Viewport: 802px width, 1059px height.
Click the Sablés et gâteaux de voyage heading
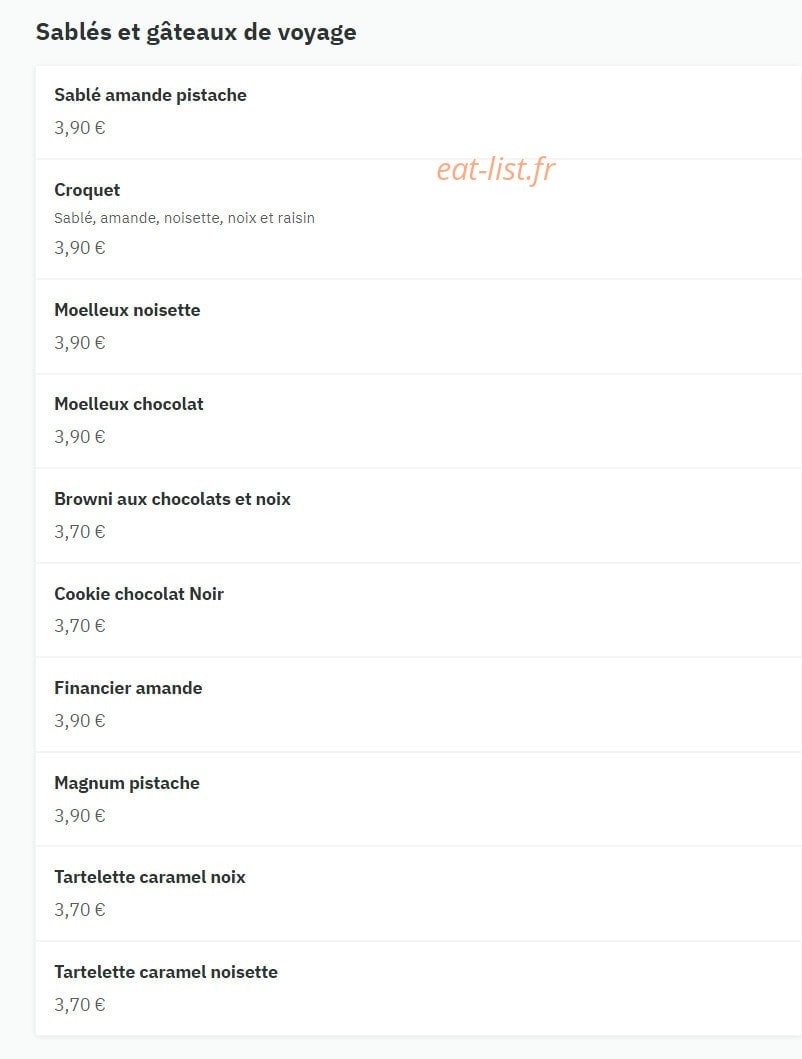pos(196,32)
